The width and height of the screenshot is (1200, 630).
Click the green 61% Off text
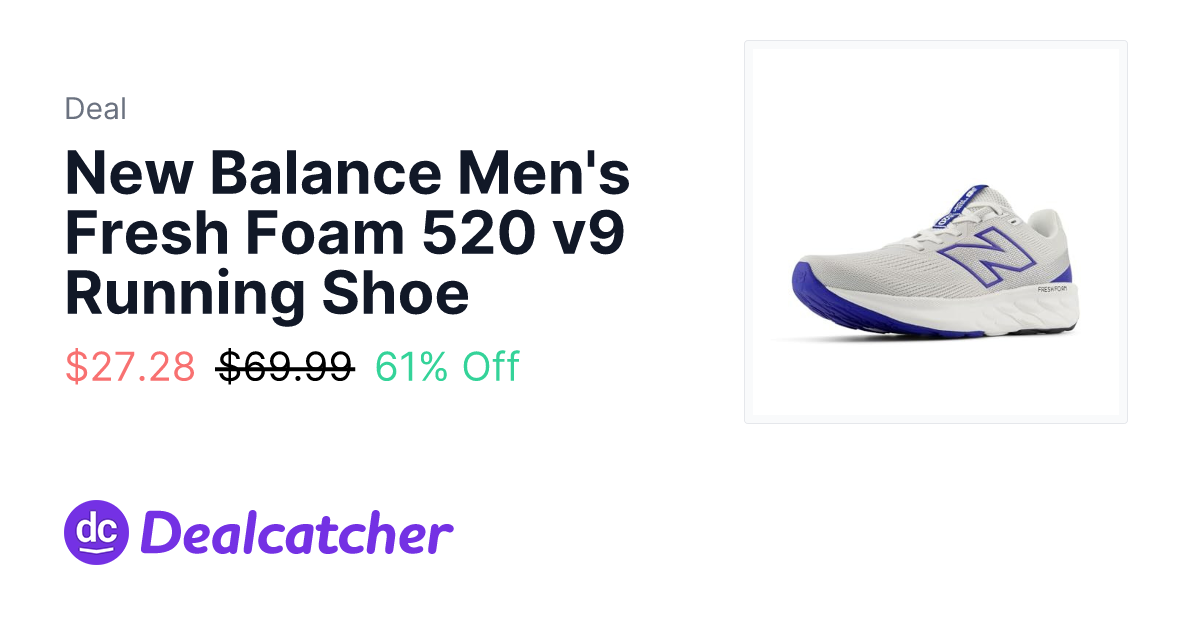(x=447, y=367)
